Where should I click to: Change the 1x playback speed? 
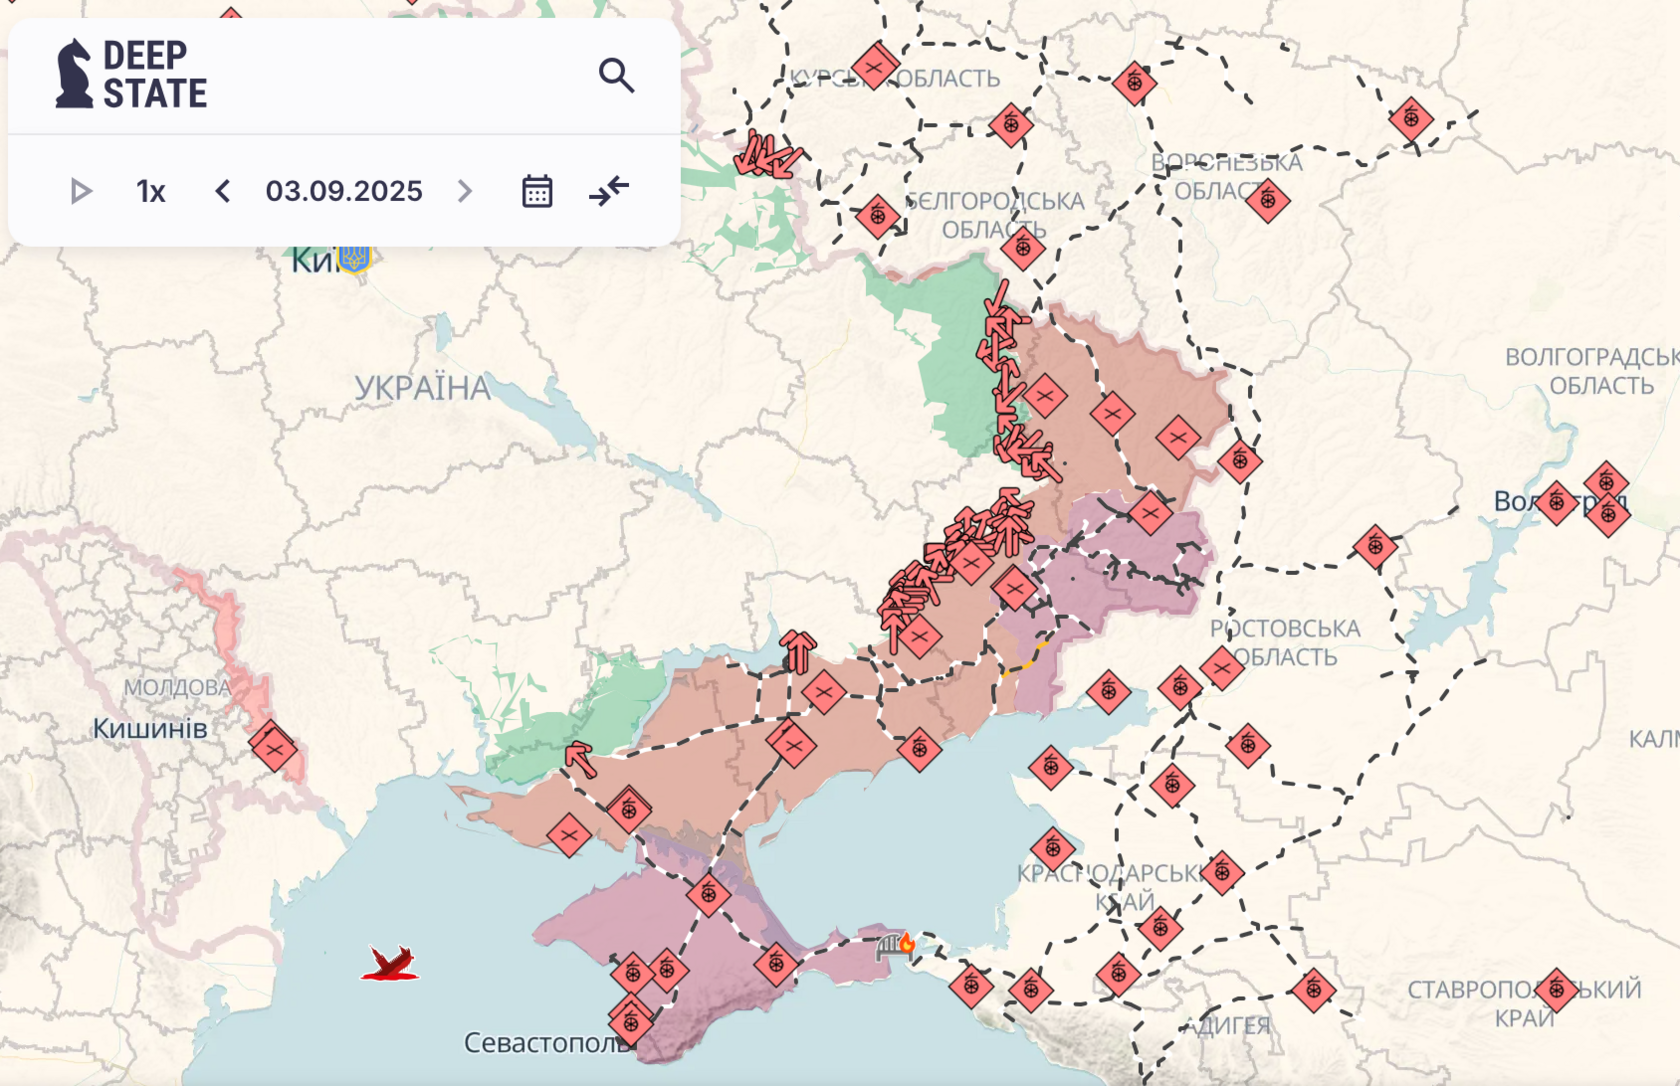point(151,191)
